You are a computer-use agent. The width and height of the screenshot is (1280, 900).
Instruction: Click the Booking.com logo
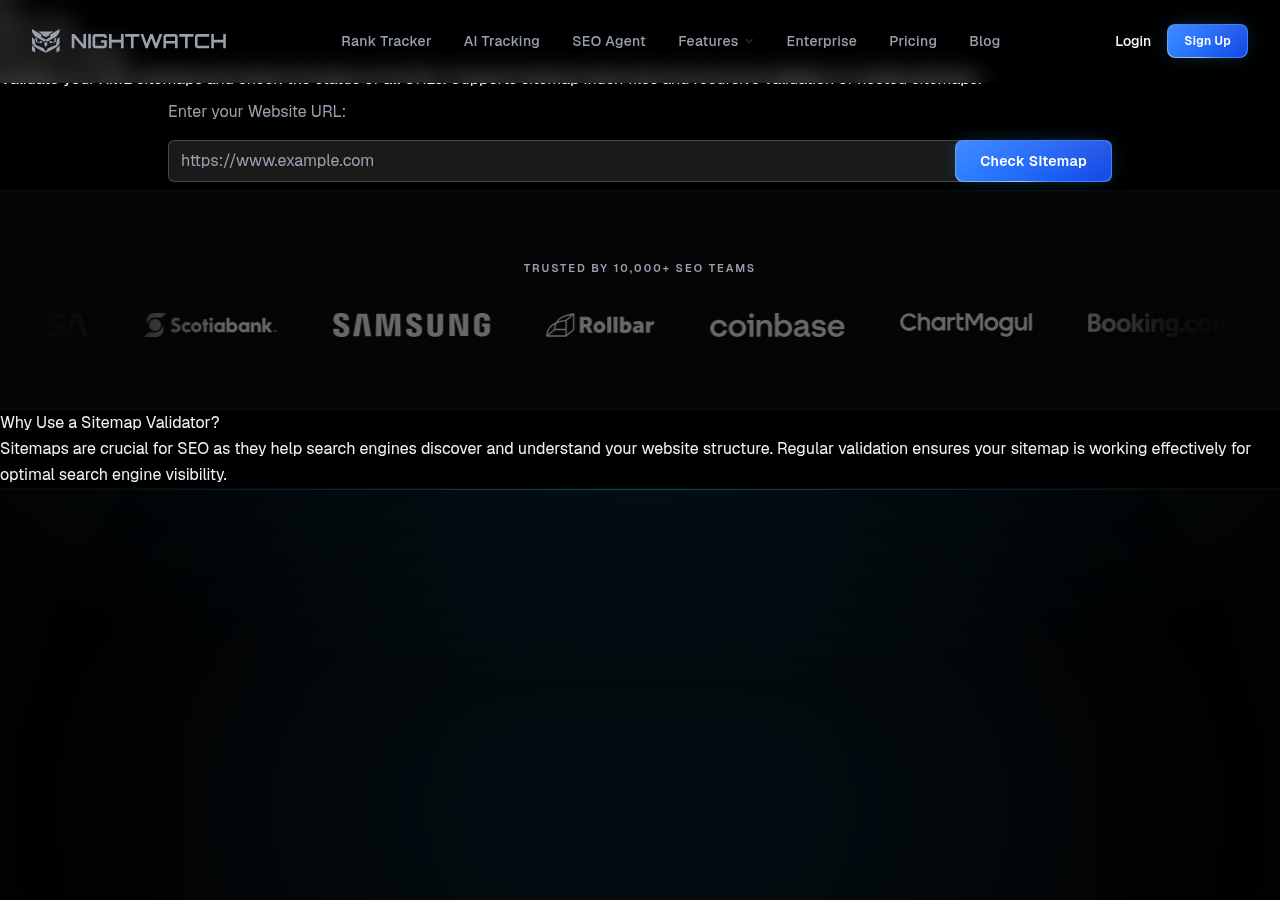tap(1160, 324)
